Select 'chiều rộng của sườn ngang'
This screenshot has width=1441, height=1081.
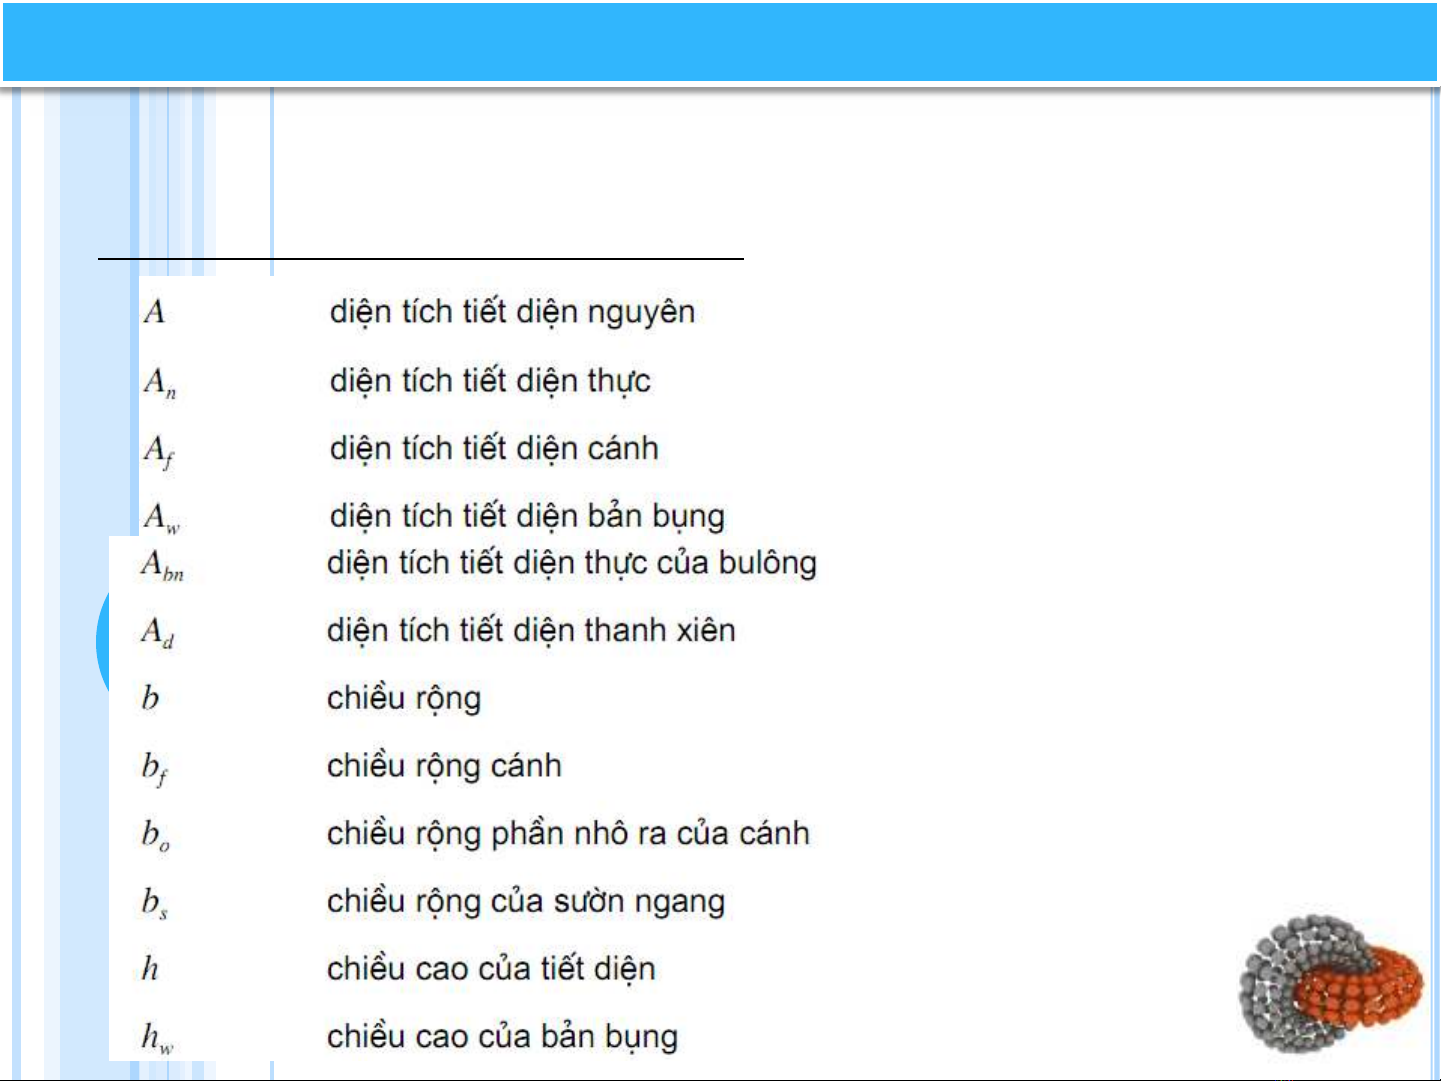[526, 902]
